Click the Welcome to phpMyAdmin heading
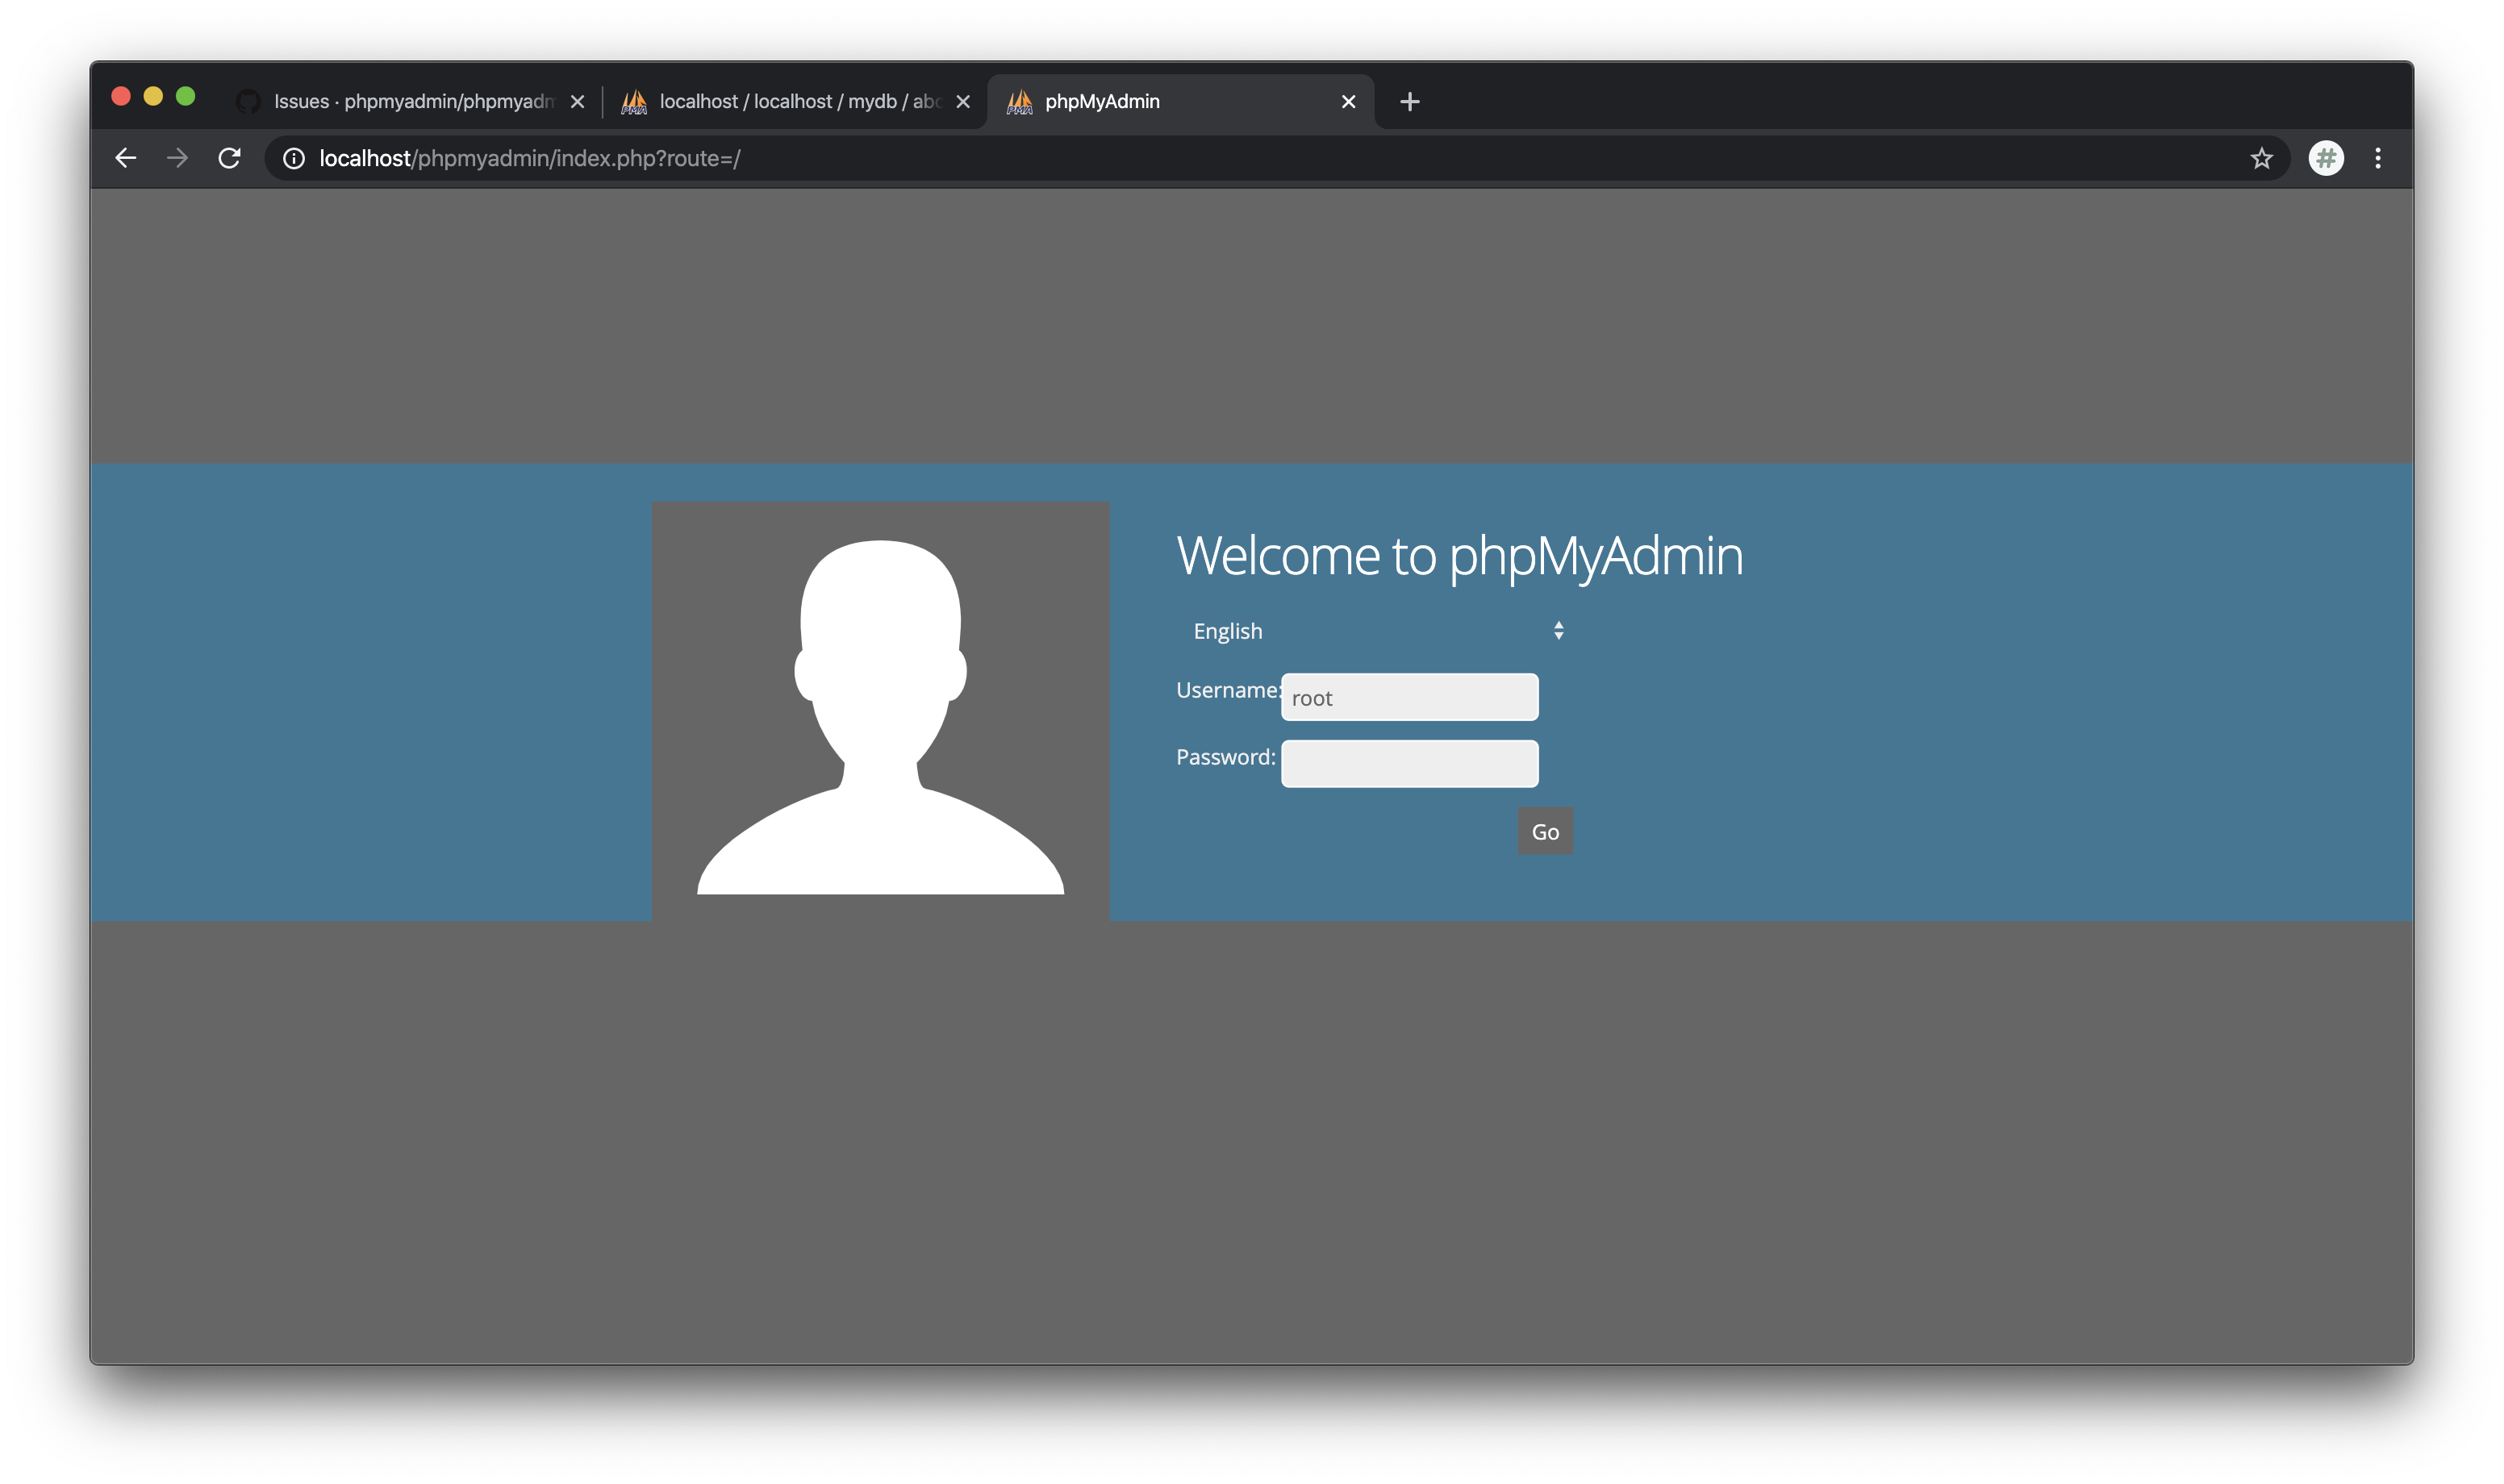Viewport: 2504px width, 1484px height. click(x=1459, y=556)
